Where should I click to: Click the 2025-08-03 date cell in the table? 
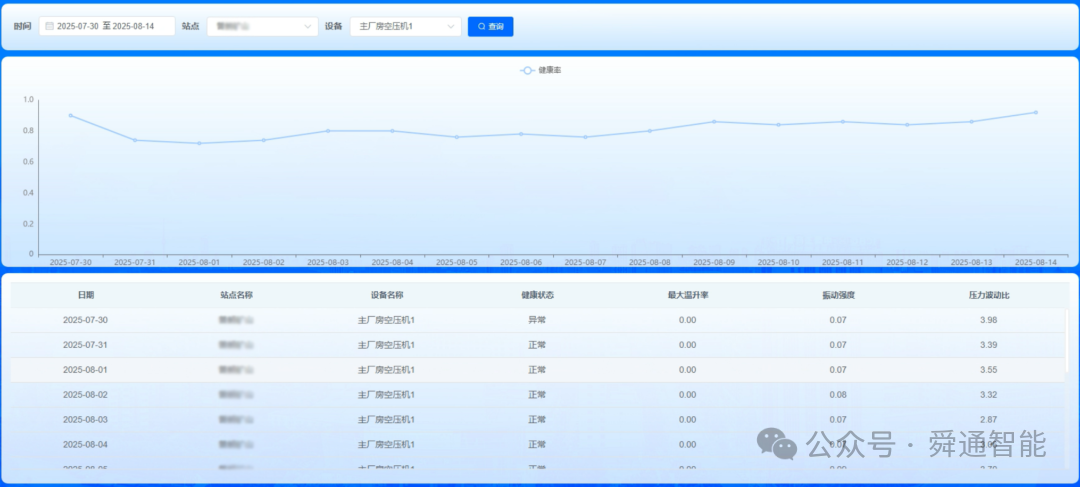(85, 419)
